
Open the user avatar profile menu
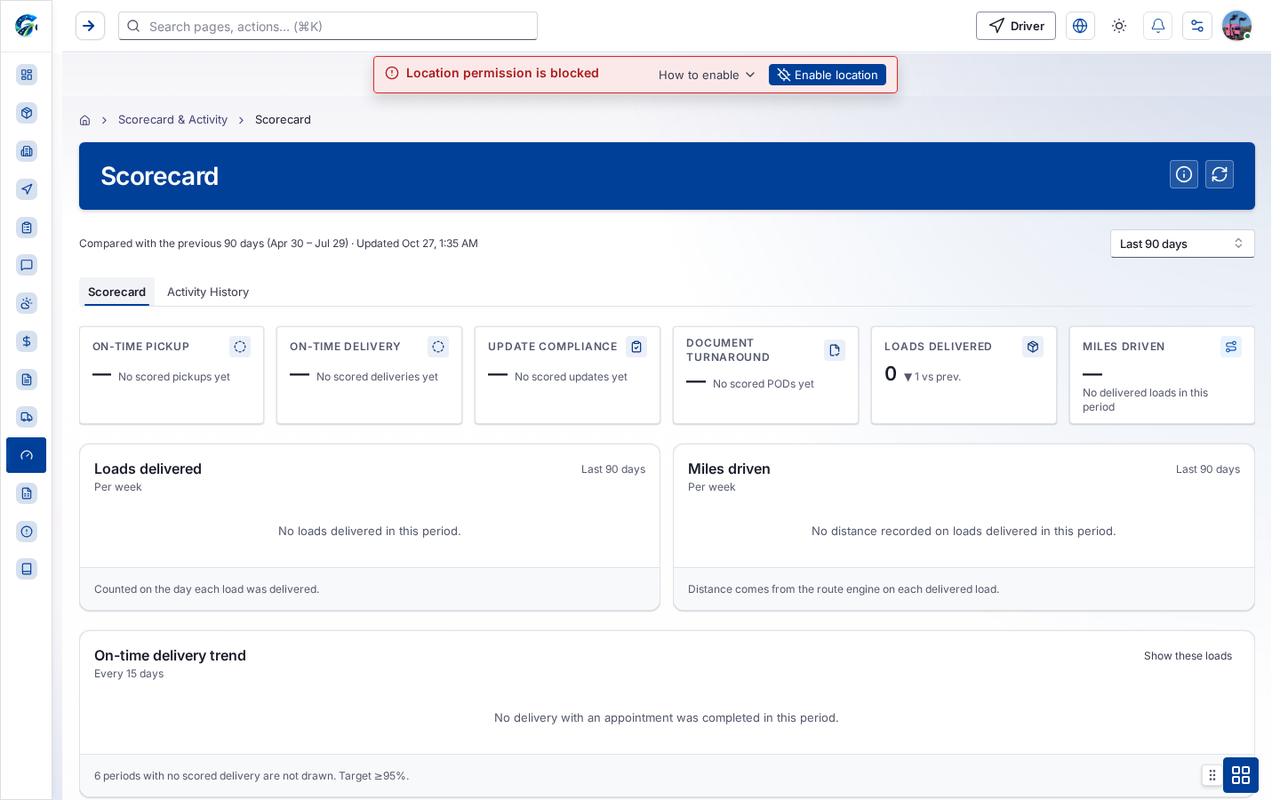coord(1237,26)
